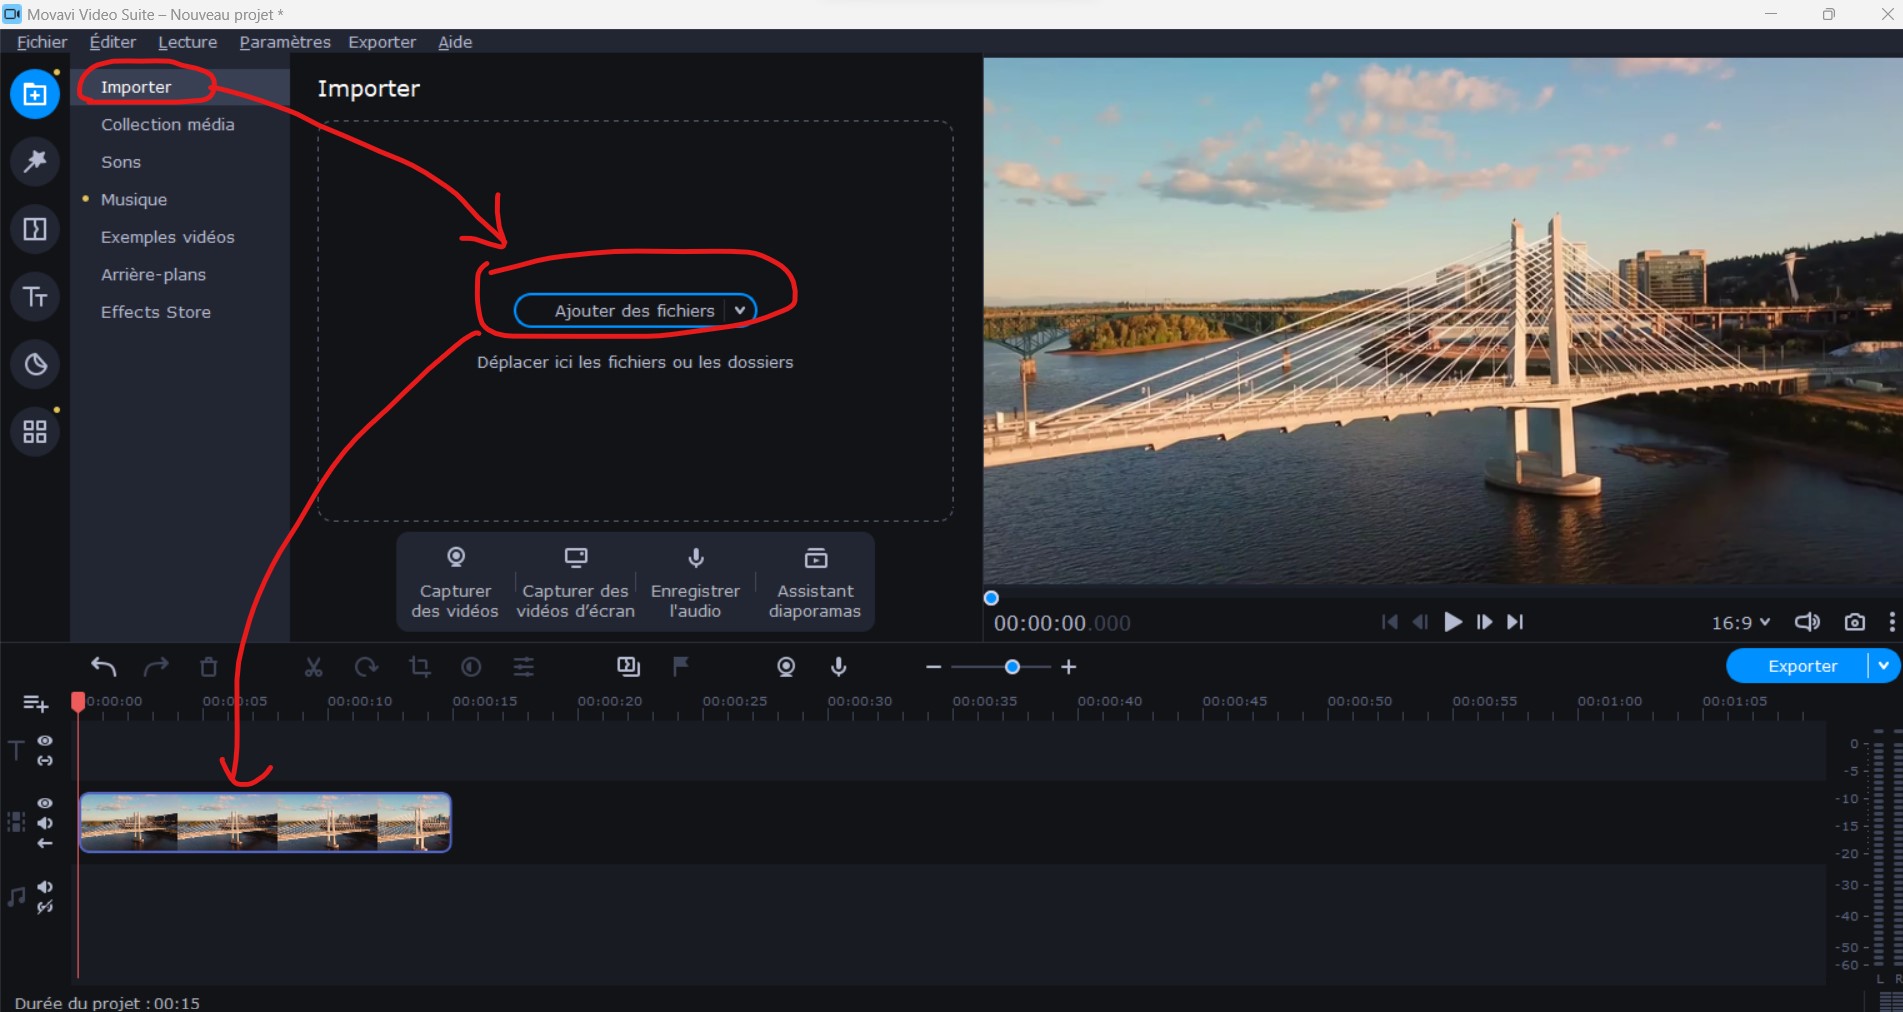Viewport: 1903px width, 1012px height.
Task: Open the Titles text tab
Action: [35, 297]
